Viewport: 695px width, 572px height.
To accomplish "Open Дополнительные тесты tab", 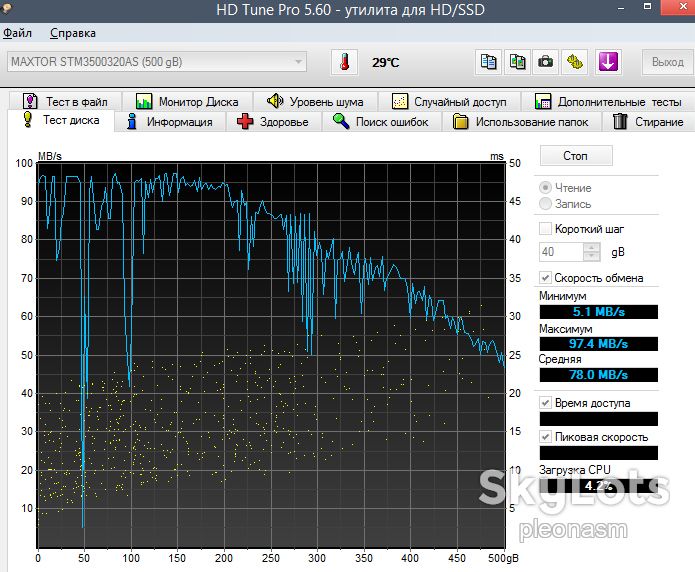I will 608,102.
